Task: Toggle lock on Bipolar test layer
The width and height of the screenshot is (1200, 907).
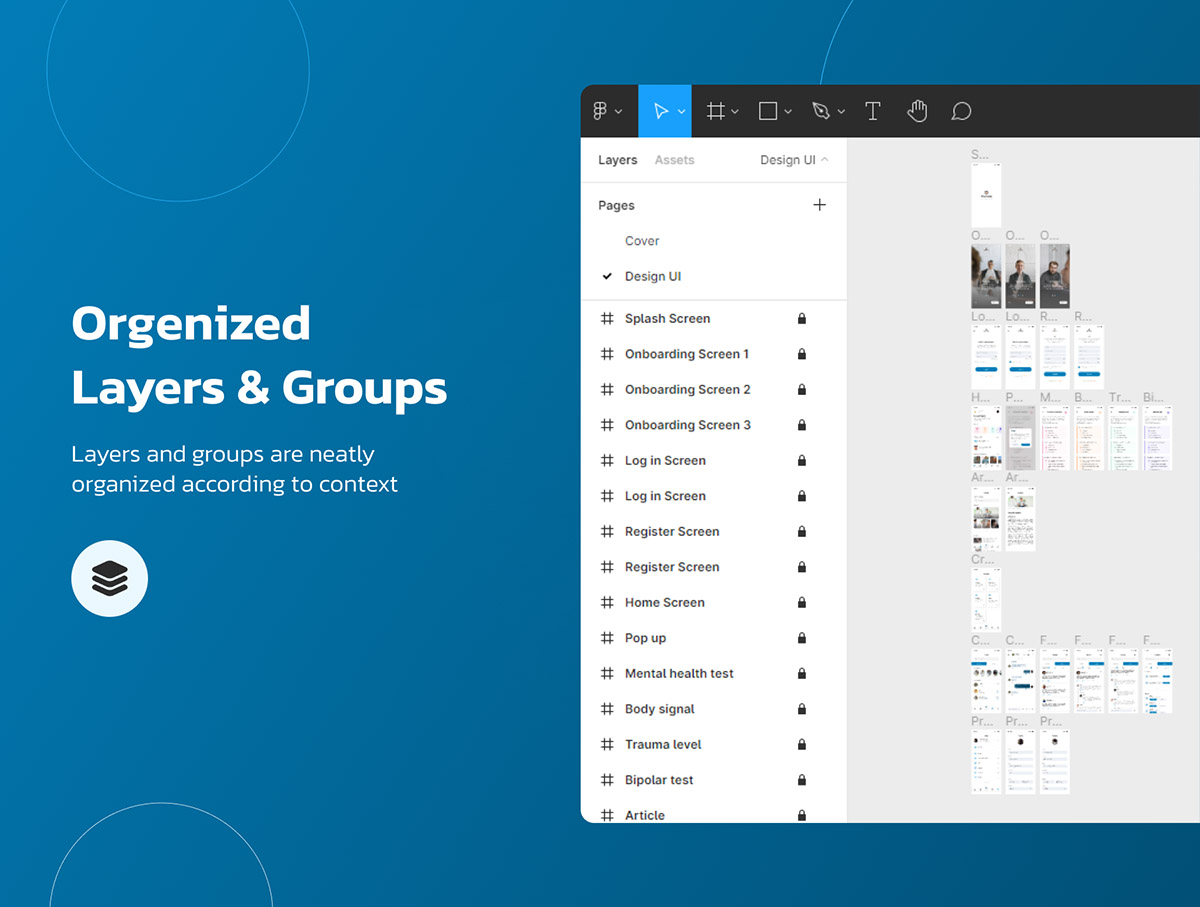Action: [x=802, y=780]
